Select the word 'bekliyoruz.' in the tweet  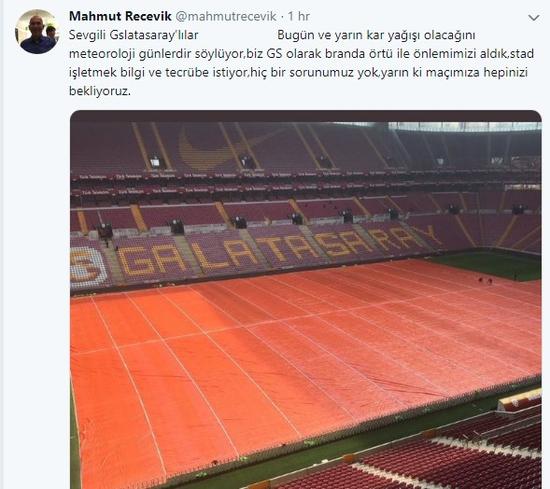tap(100, 91)
